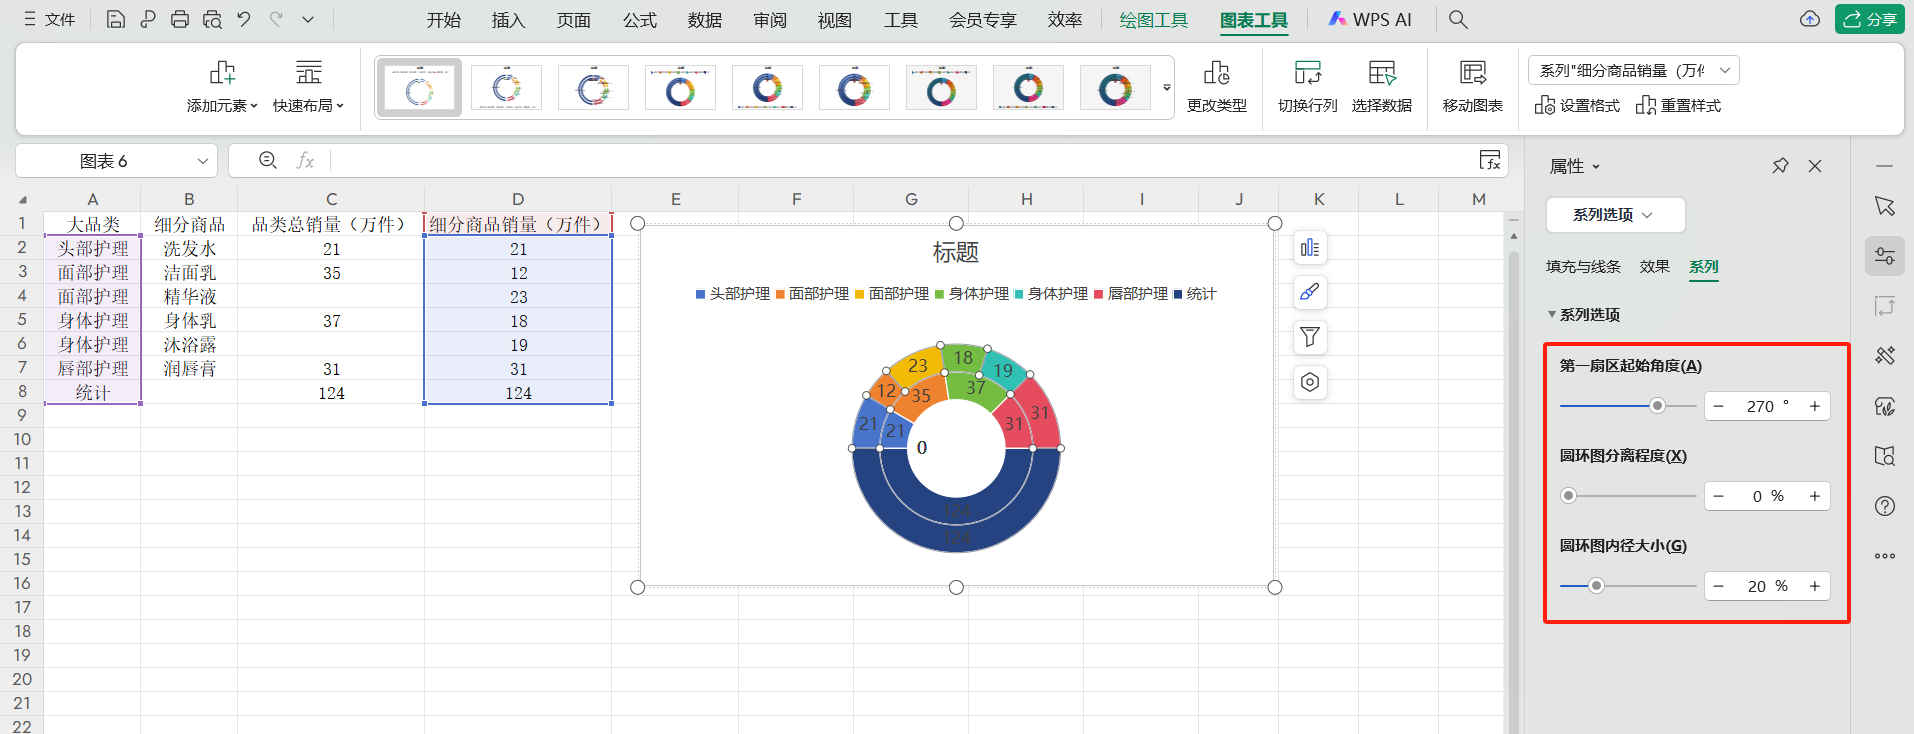Open chart elements quick button

point(1310,247)
